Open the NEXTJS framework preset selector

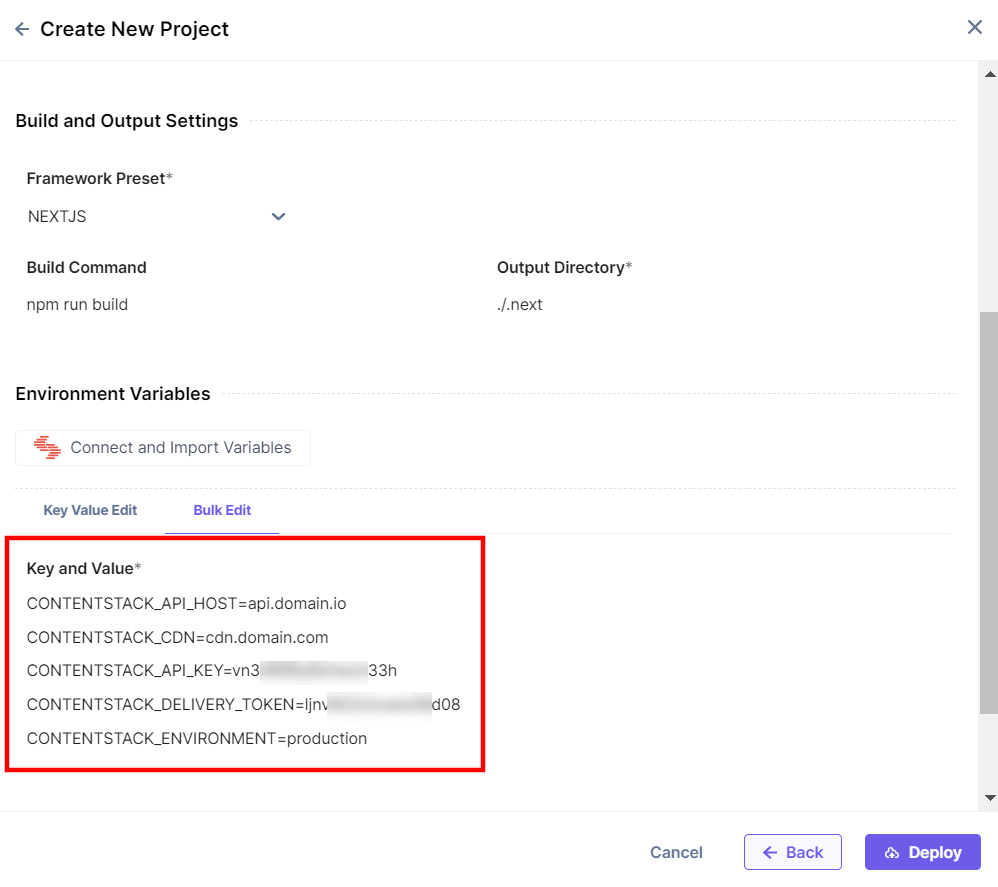click(150, 217)
